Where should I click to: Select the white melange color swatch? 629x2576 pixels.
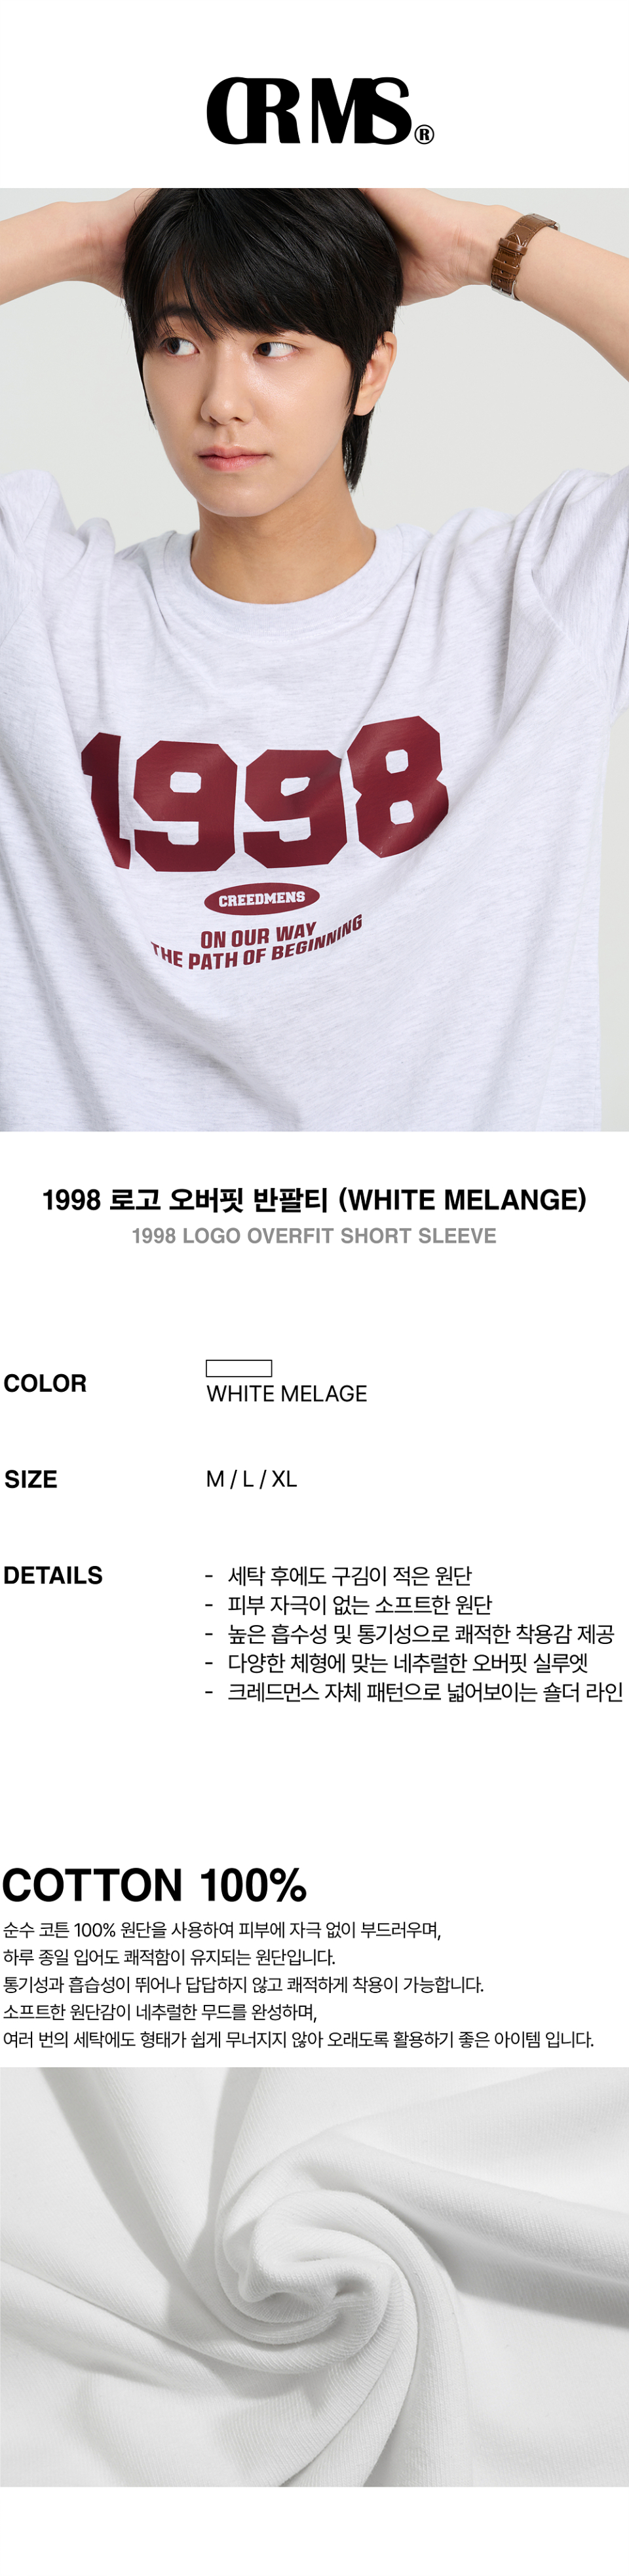click(239, 1367)
